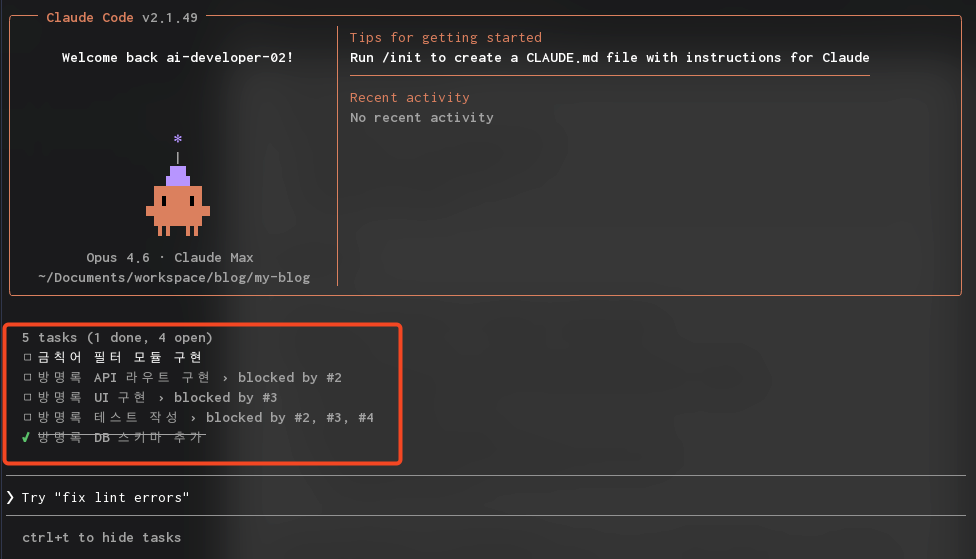976x559 pixels.
Task: Click the chevron before "blocked by #2"
Action: 225,377
